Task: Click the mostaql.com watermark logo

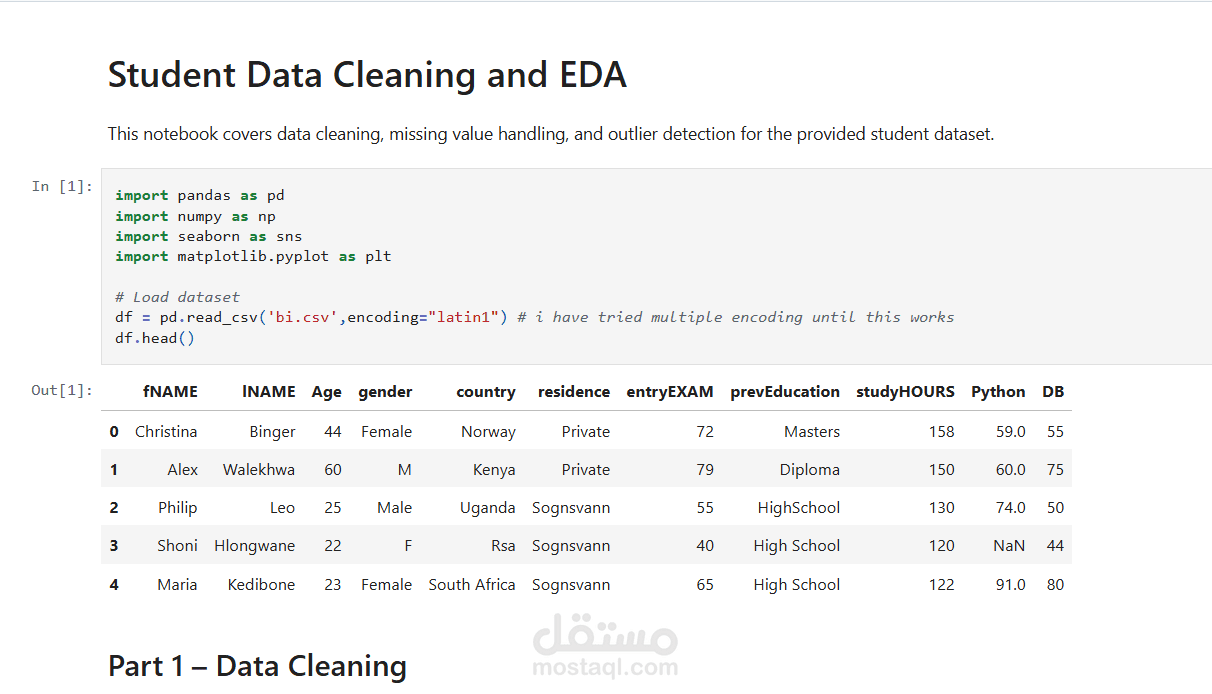Action: 605,648
